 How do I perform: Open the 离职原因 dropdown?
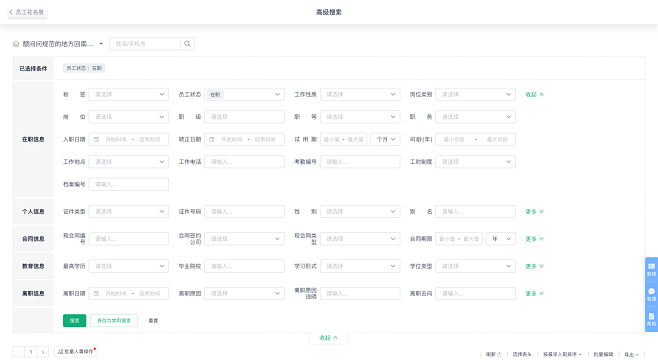(x=244, y=293)
